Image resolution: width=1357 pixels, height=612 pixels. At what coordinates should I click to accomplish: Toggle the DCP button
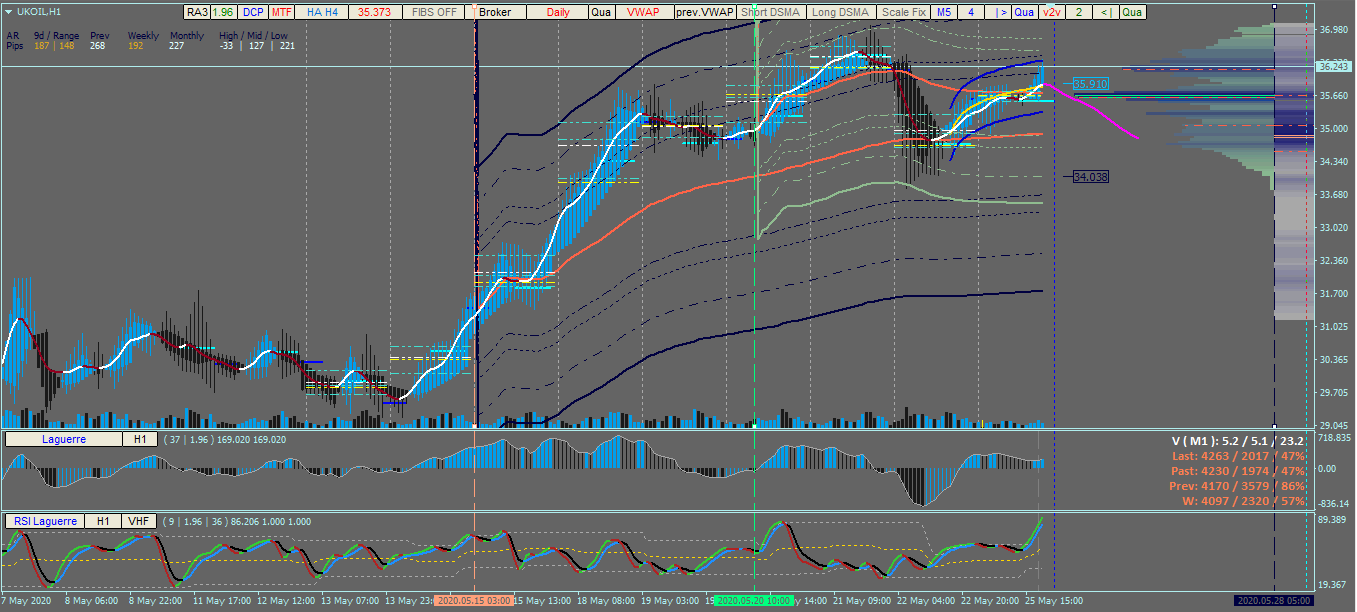pyautogui.click(x=253, y=13)
